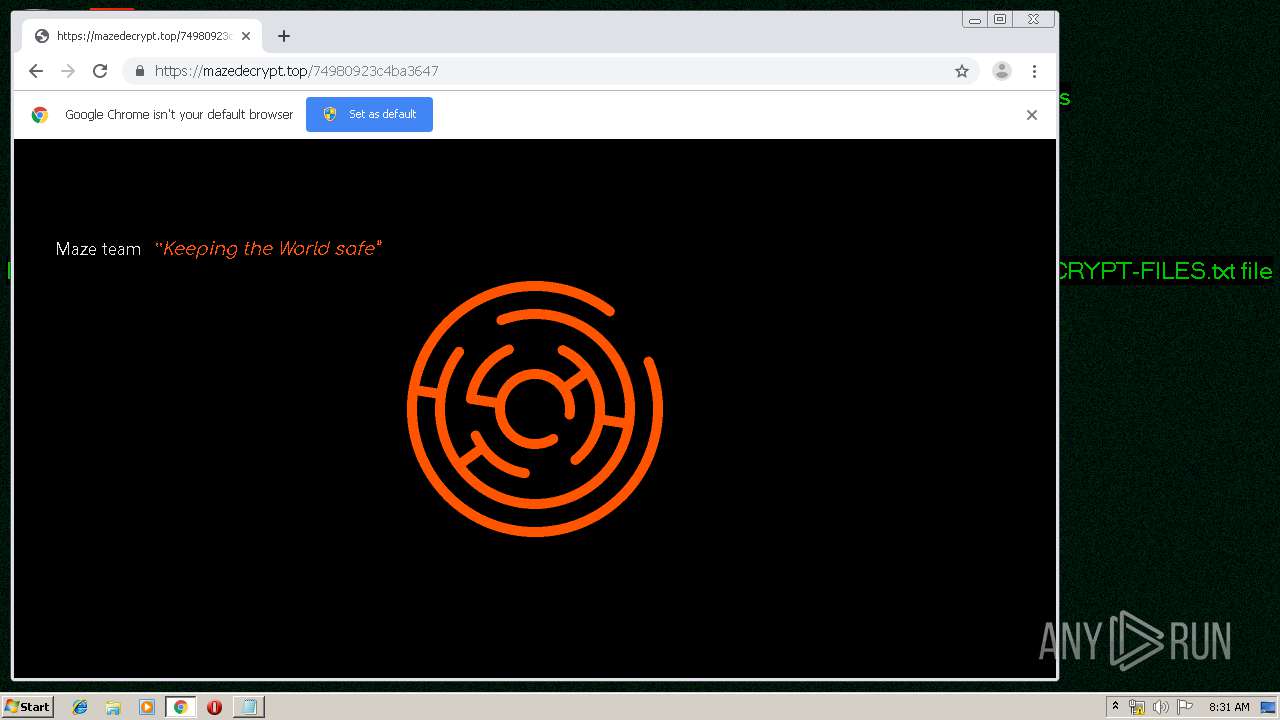Click the 8:31 AM taskbar clock
Viewport: 1280px width, 720px height.
pyautogui.click(x=1229, y=707)
